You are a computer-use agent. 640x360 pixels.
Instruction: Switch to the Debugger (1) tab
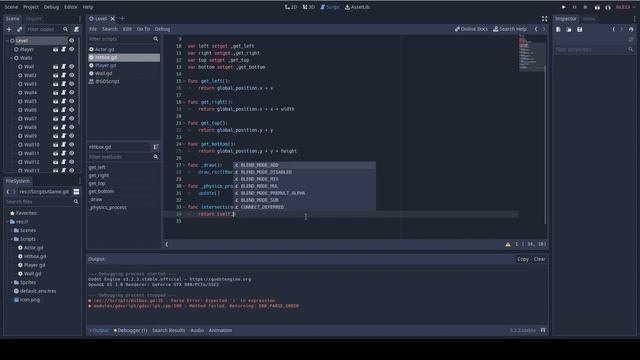click(131, 330)
